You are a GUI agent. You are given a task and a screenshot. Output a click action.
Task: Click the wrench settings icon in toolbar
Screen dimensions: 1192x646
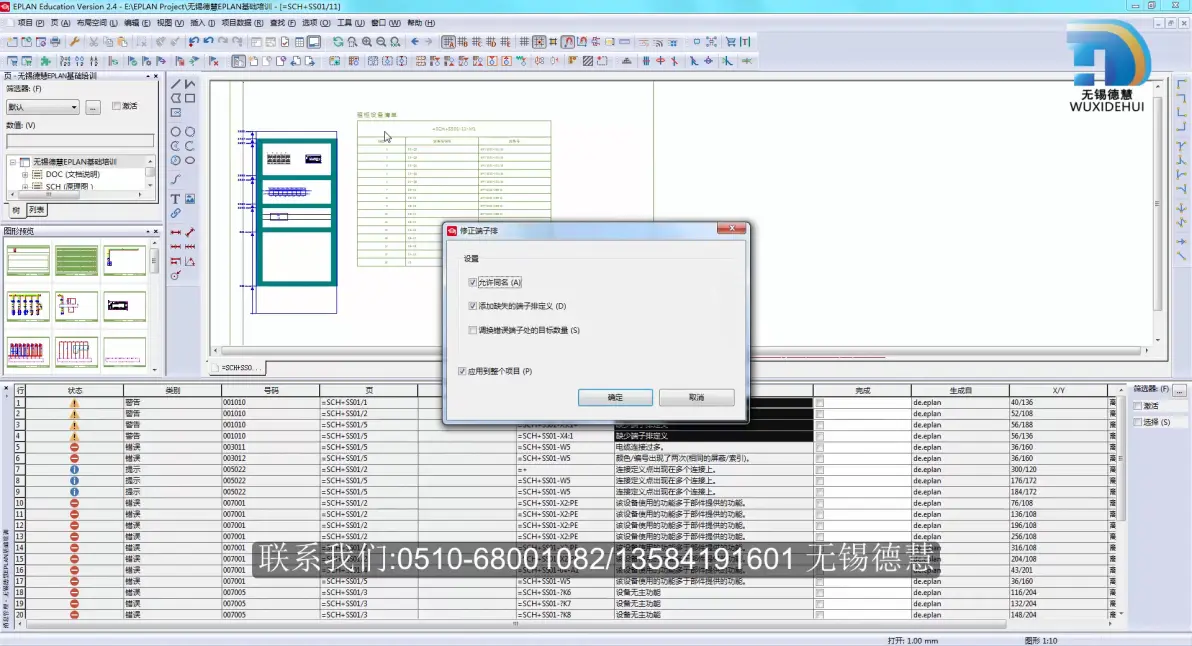pyautogui.click(x=74, y=42)
